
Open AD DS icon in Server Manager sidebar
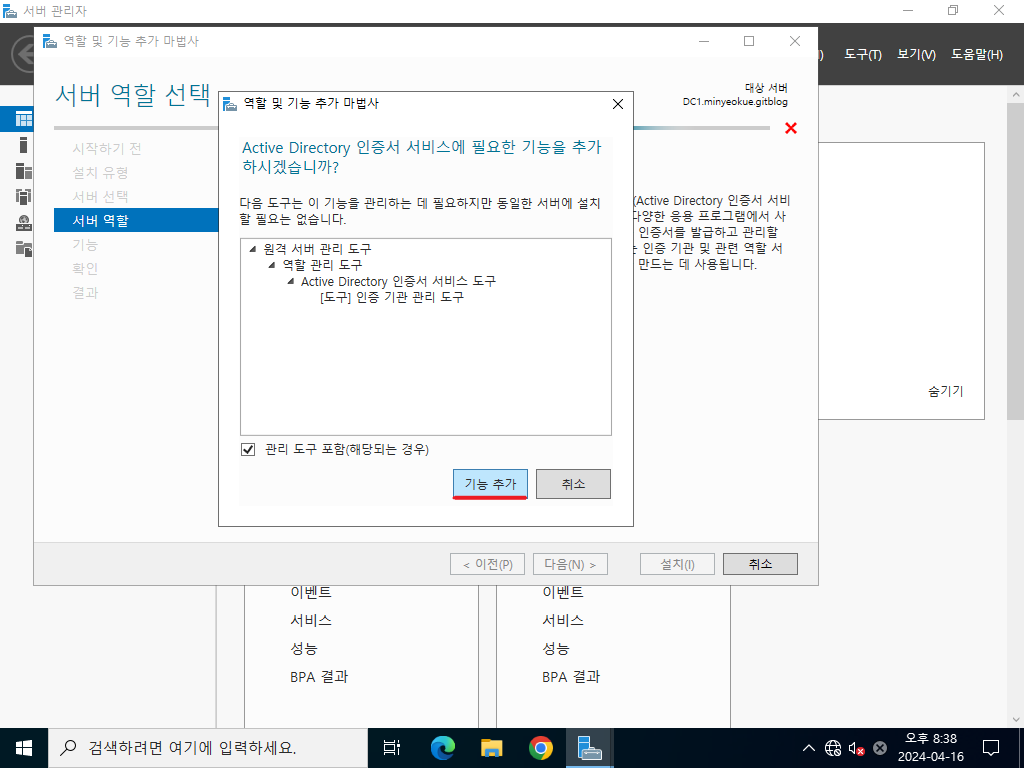tap(24, 197)
